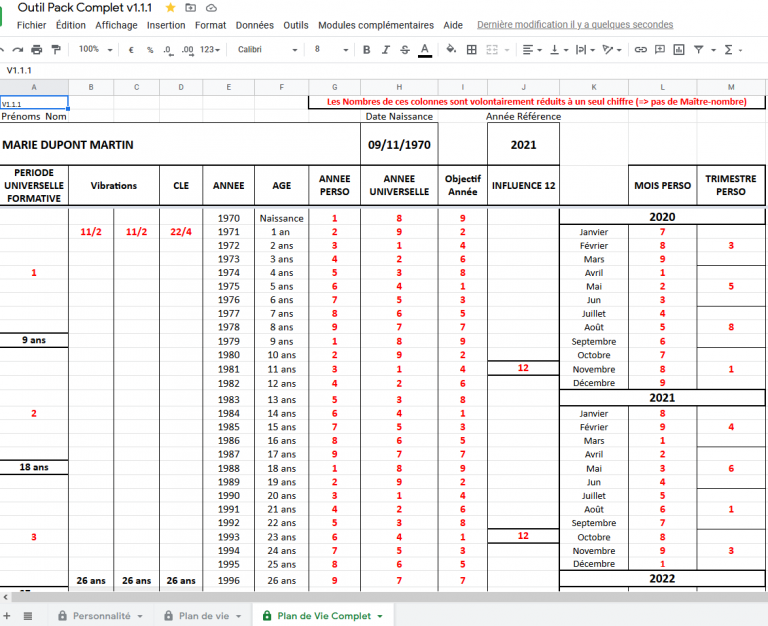Click the add sheet plus button
Viewport: 768px width, 626px height.
[8, 615]
